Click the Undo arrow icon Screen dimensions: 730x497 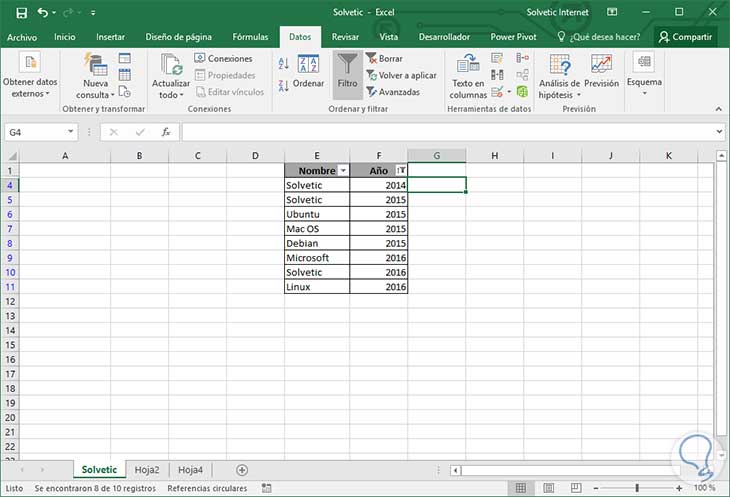click(43, 13)
